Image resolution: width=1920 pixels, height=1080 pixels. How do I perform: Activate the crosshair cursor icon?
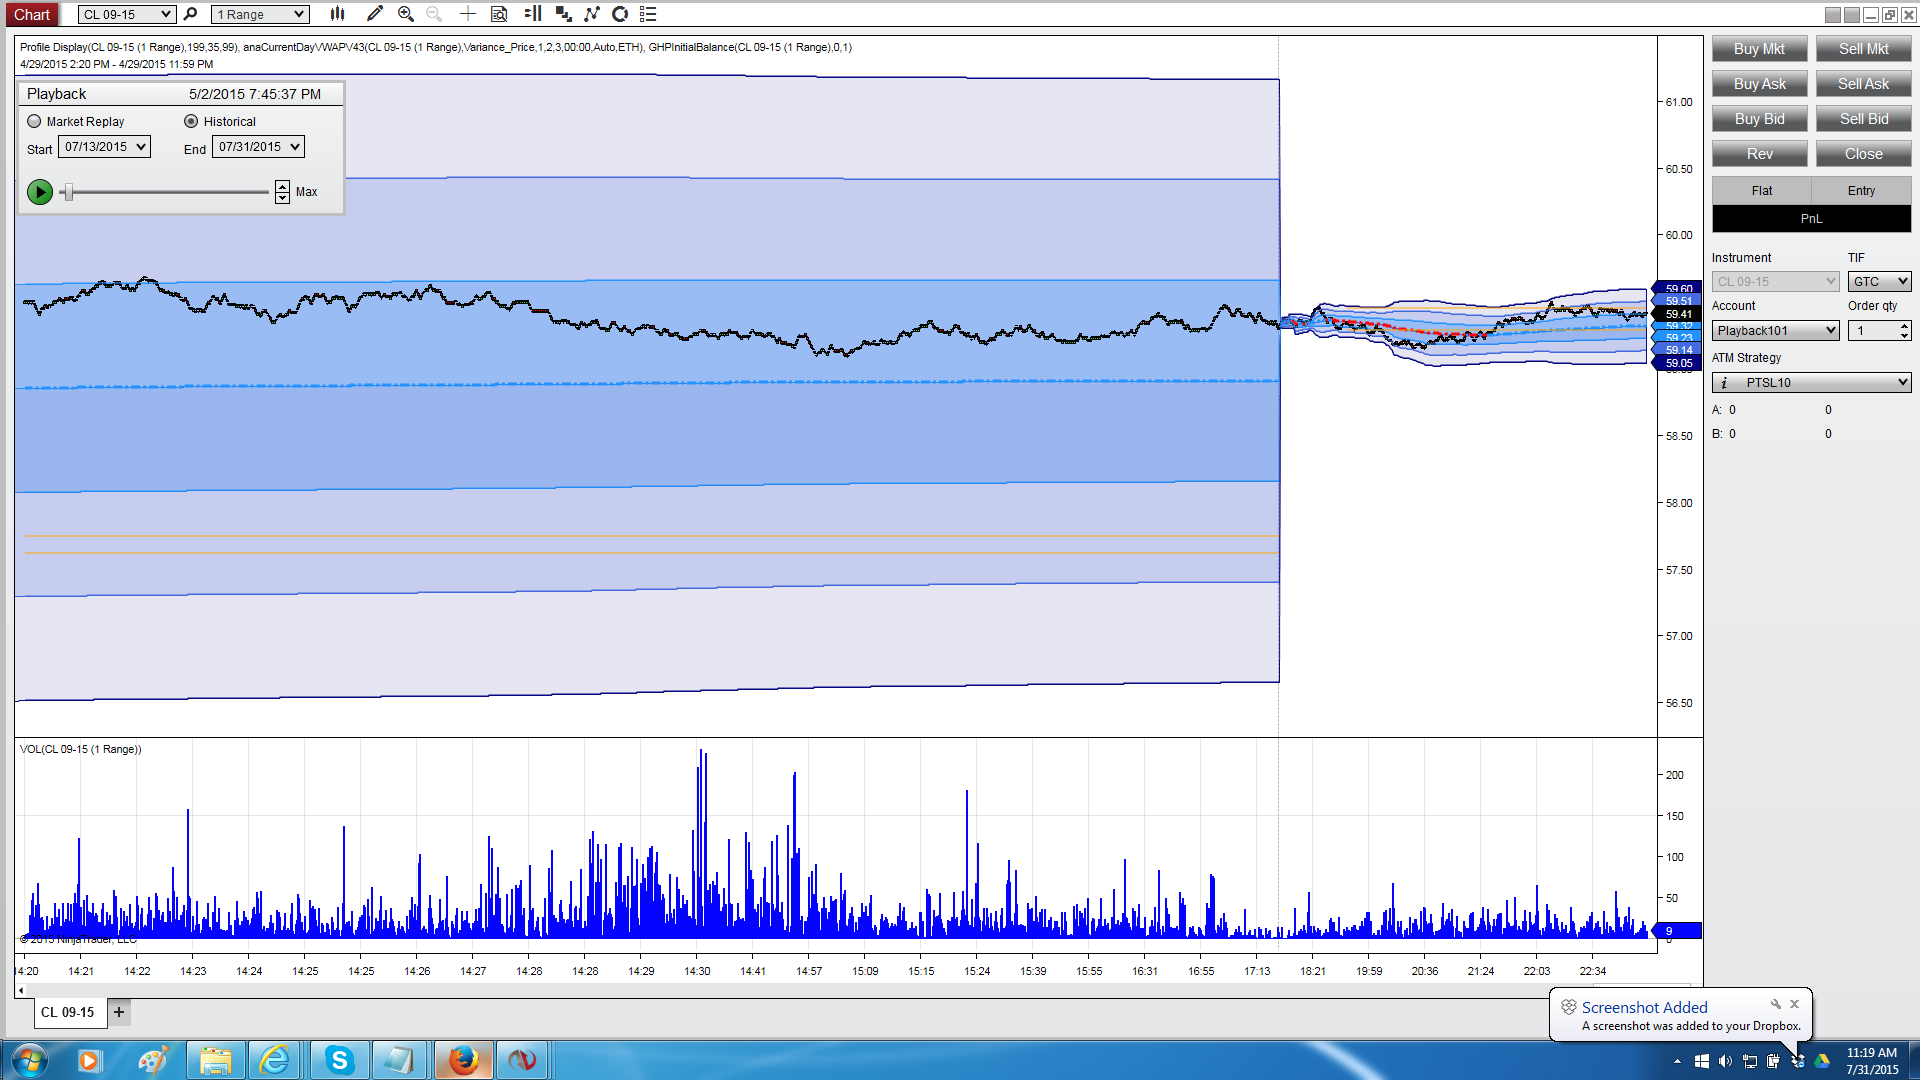pos(467,14)
